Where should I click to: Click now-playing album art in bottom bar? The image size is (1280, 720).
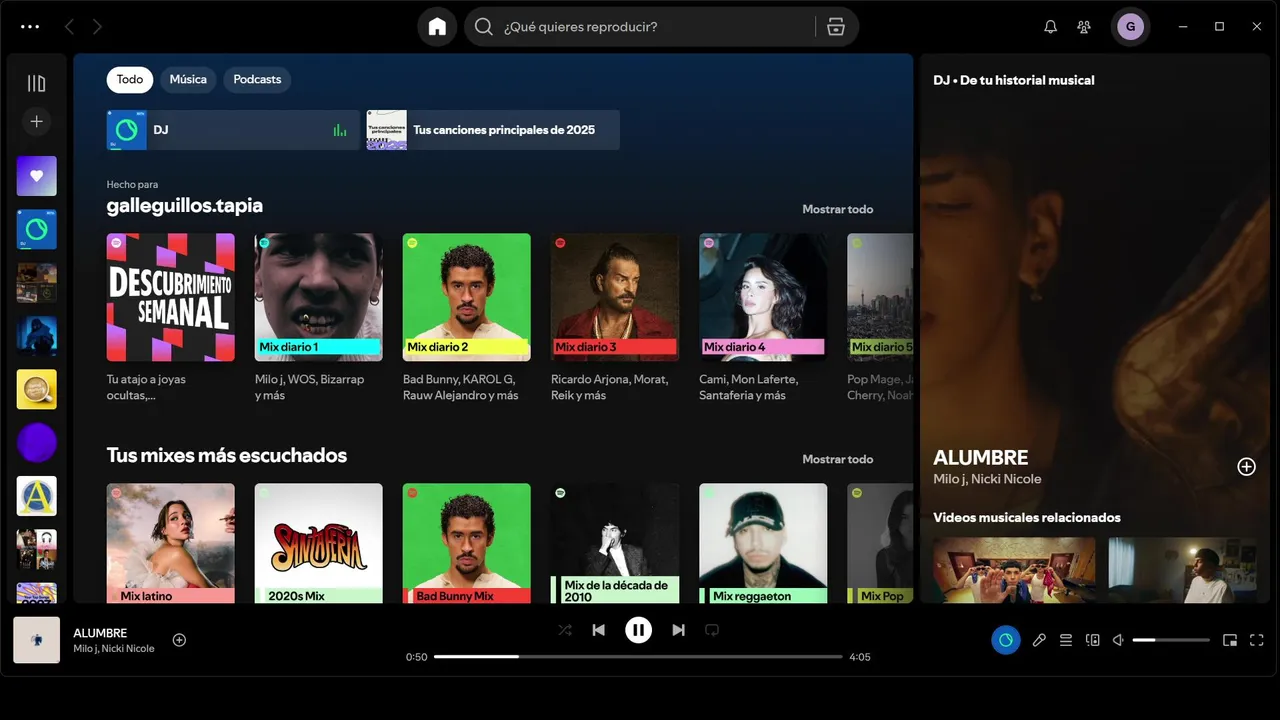[x=36, y=640]
